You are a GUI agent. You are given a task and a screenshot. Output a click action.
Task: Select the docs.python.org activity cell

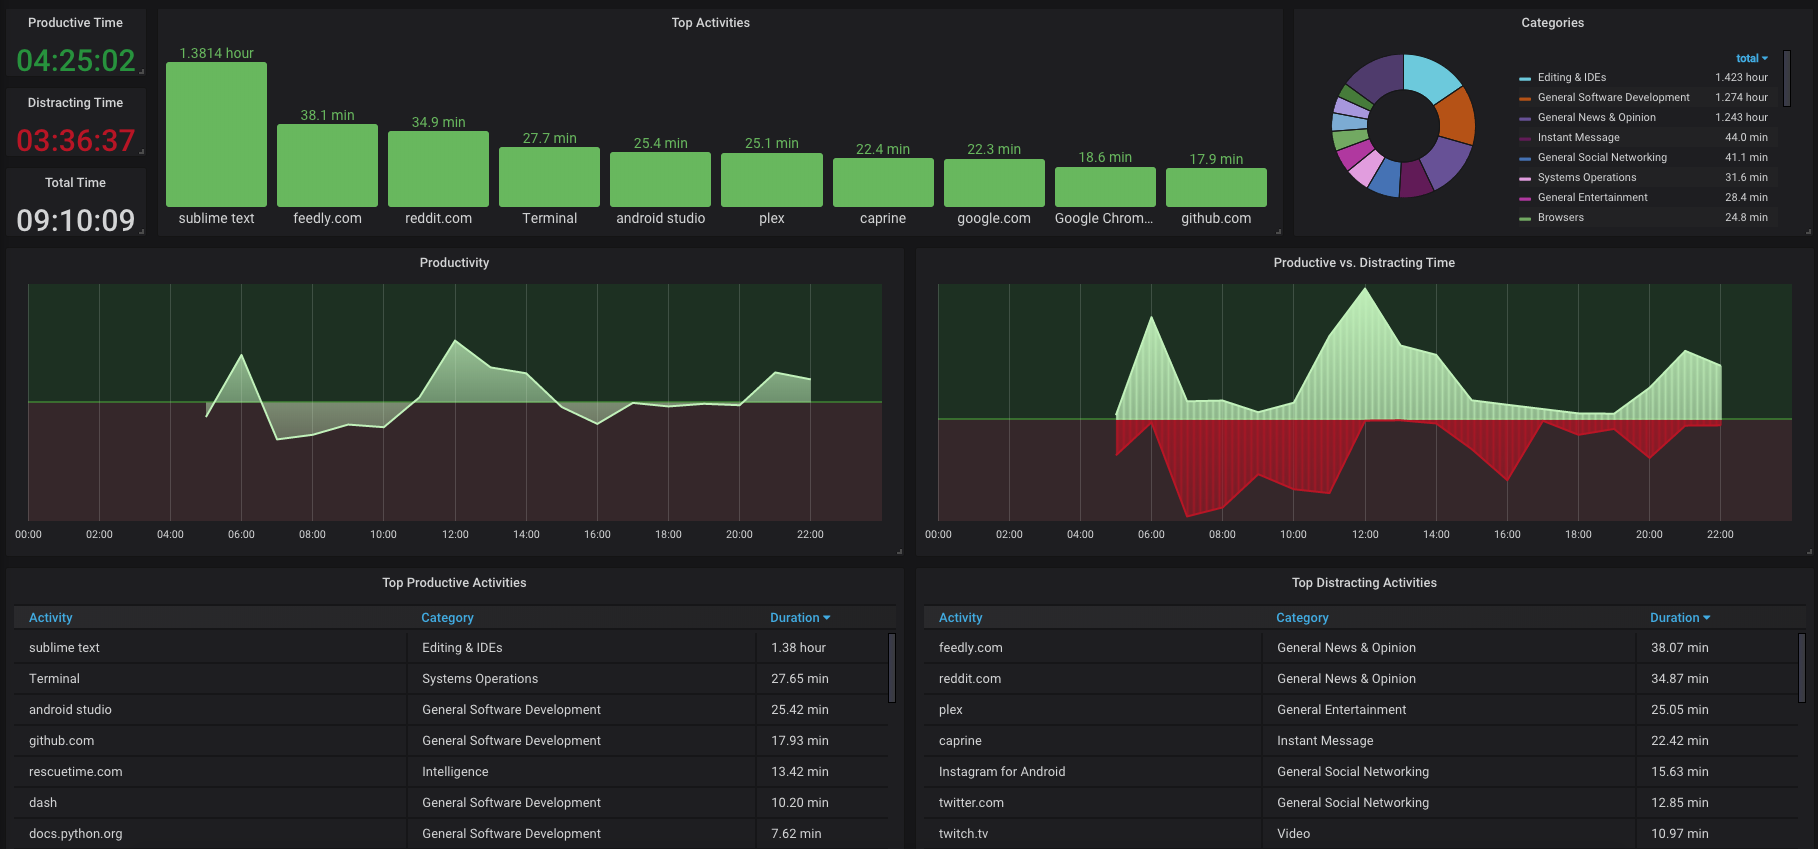76,834
